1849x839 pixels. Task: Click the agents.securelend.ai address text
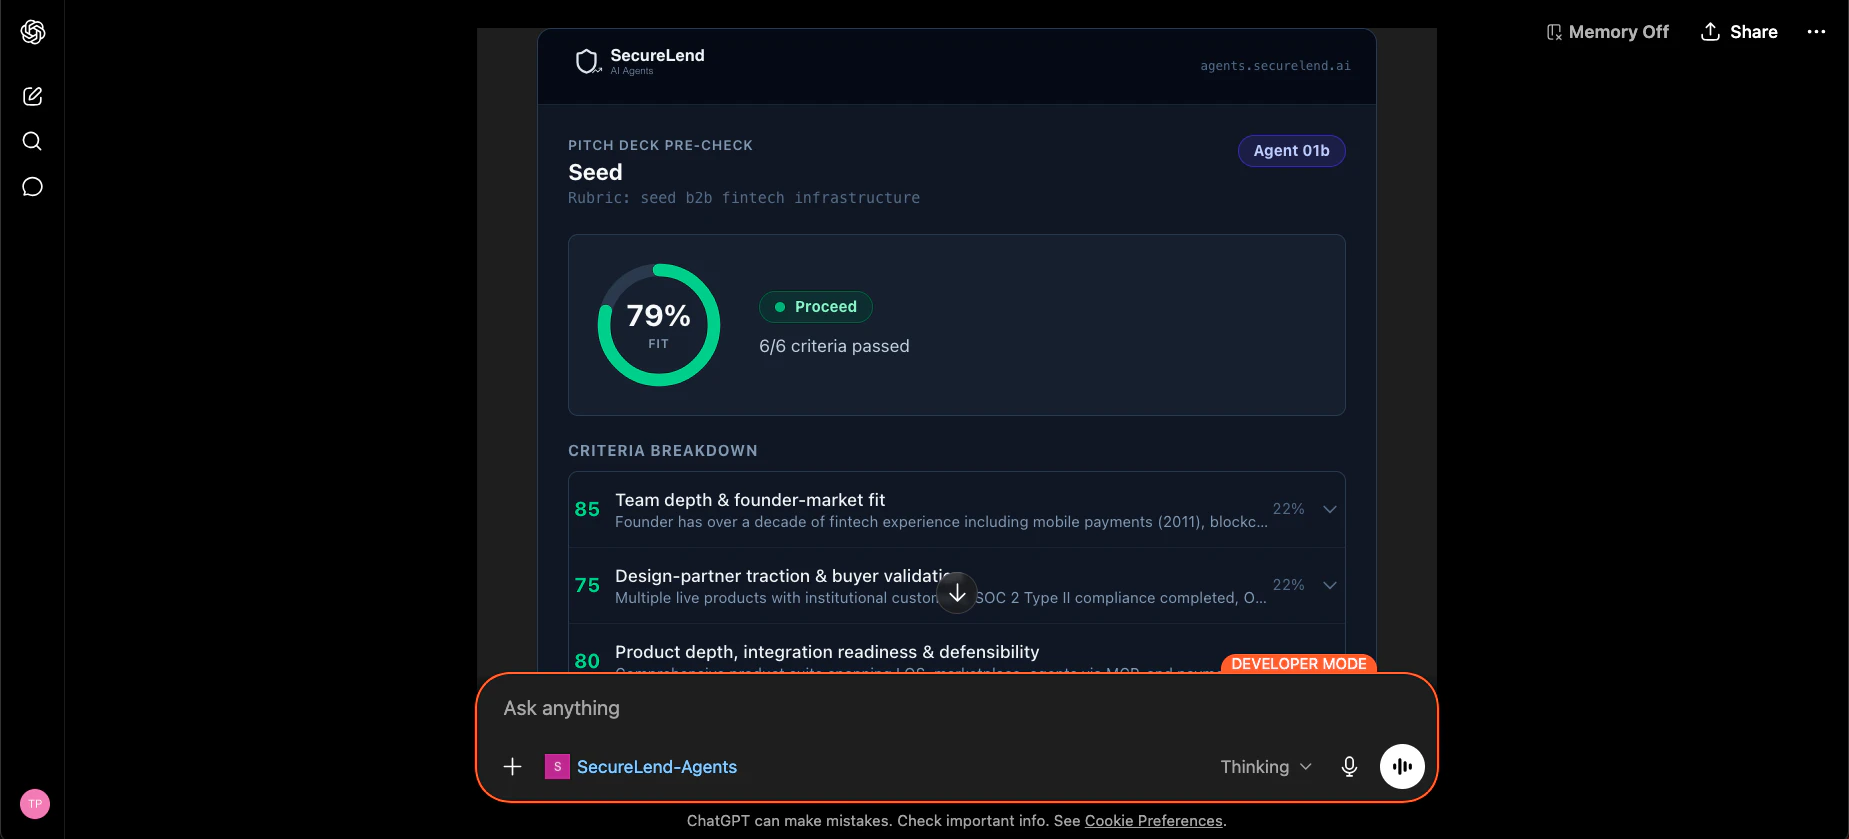[1275, 66]
